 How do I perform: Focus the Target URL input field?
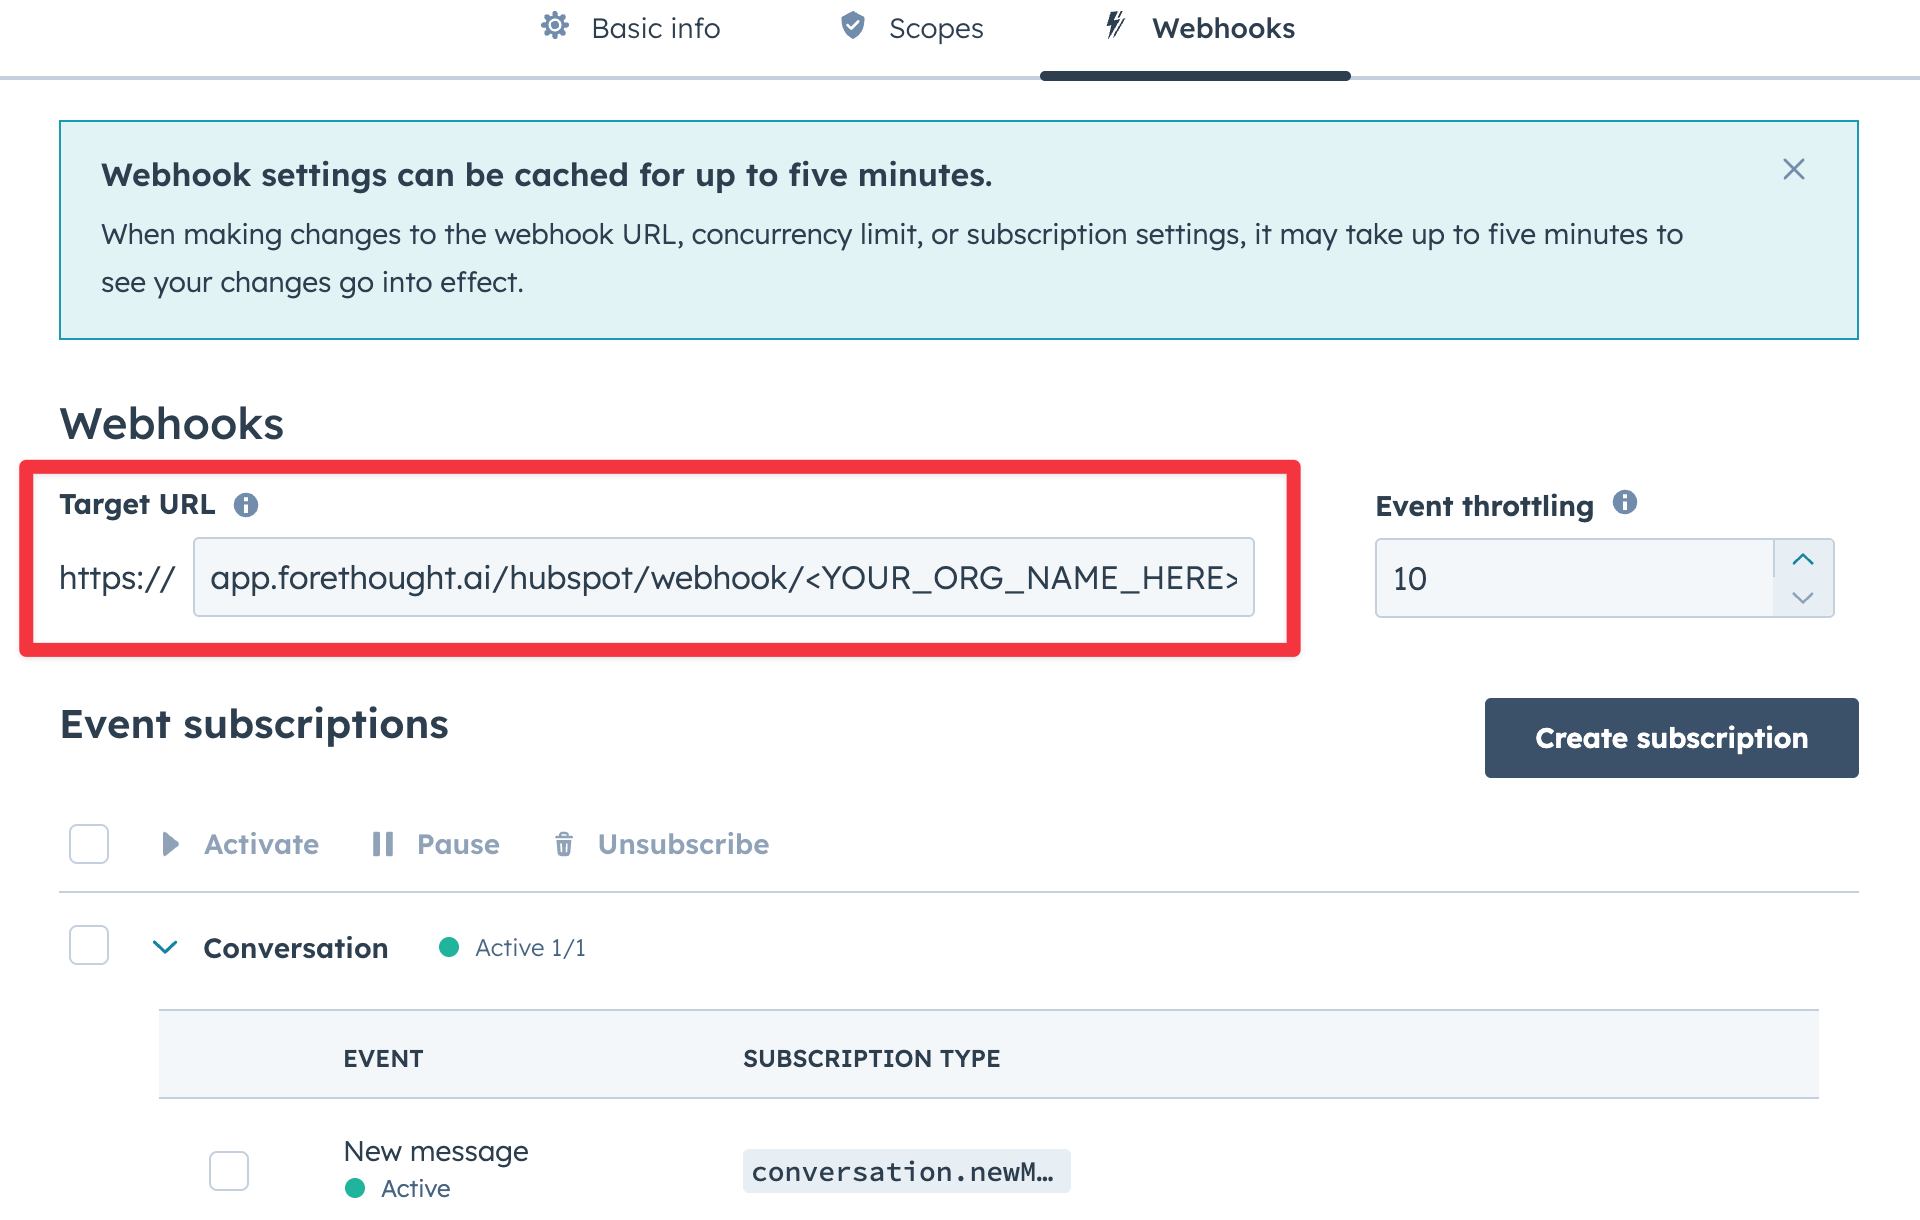(x=724, y=577)
